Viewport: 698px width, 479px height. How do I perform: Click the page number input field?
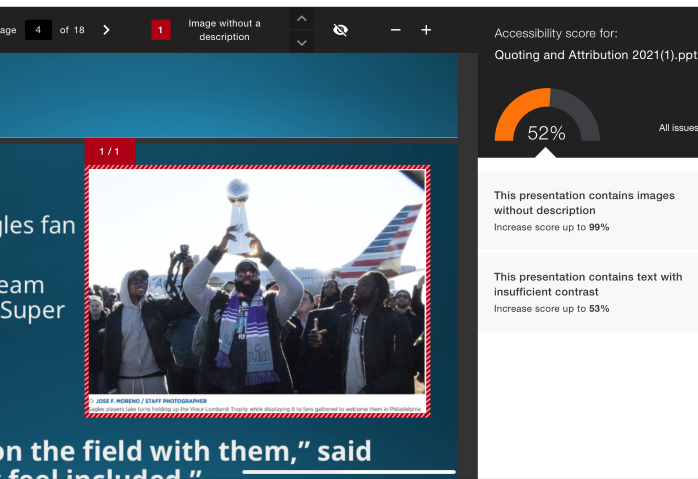(38, 30)
